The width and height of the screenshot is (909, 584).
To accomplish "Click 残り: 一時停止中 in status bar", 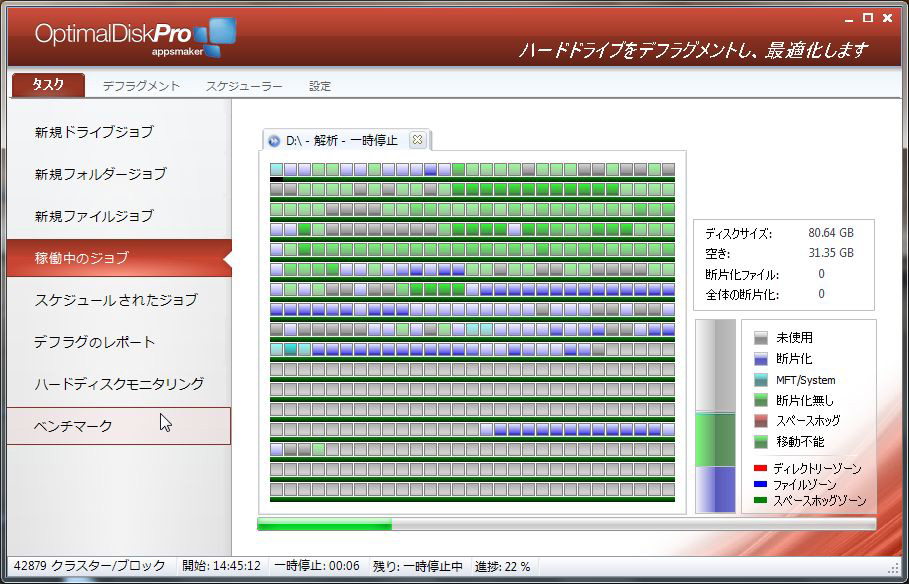I will coord(417,565).
